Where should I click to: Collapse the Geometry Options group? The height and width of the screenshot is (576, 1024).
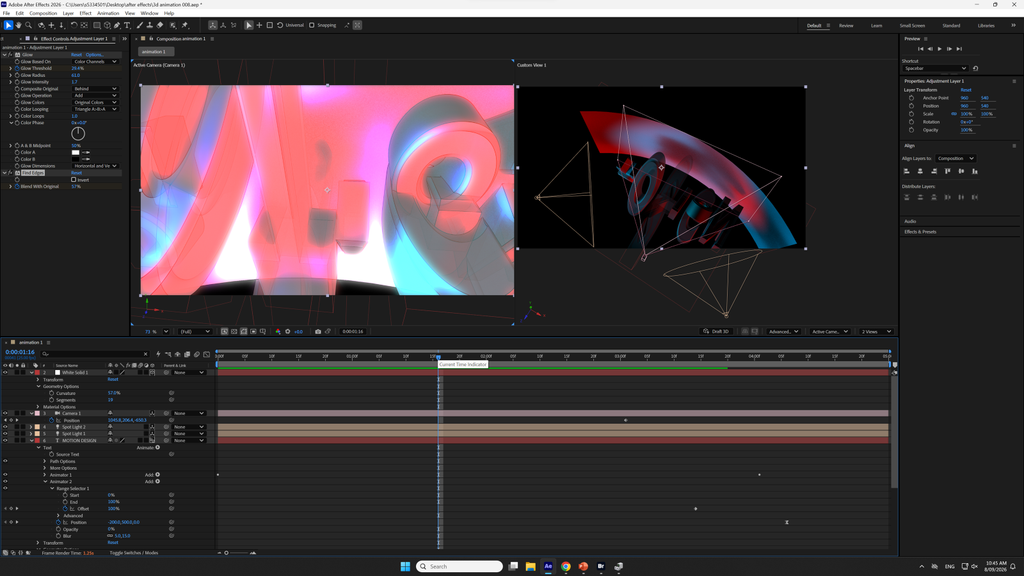(x=39, y=387)
